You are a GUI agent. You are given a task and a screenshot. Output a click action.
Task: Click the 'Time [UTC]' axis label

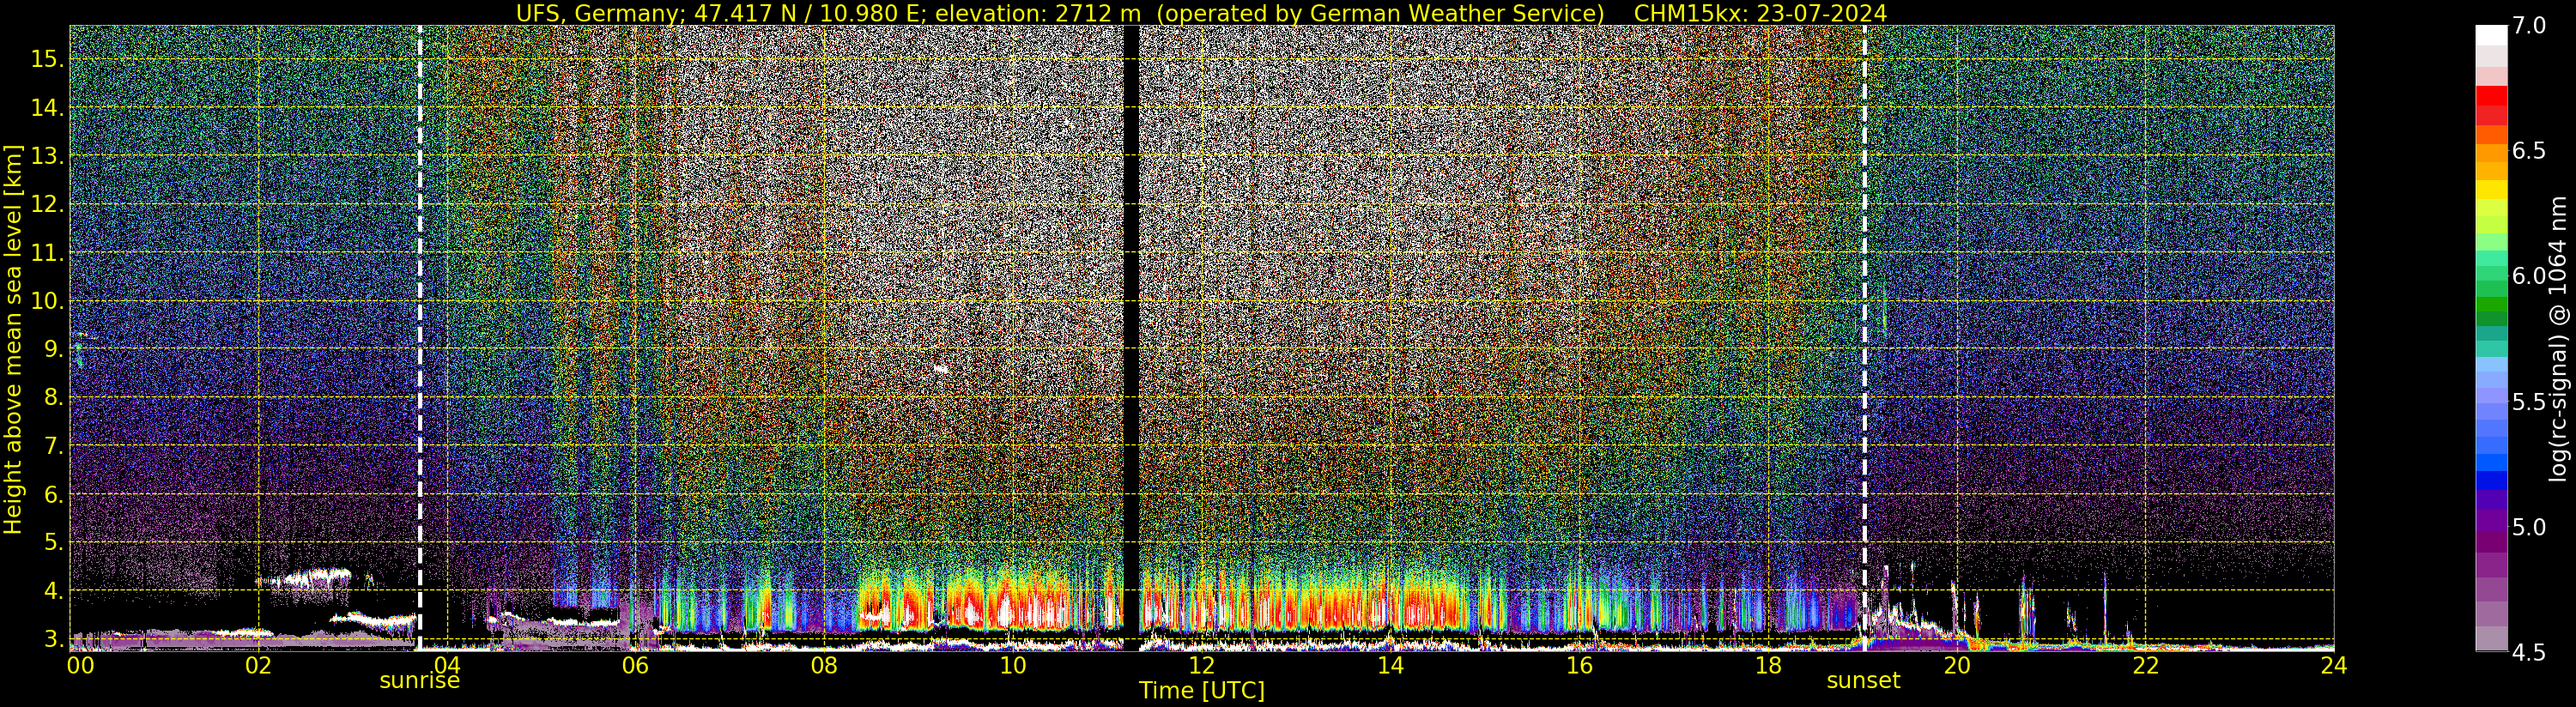1202,691
